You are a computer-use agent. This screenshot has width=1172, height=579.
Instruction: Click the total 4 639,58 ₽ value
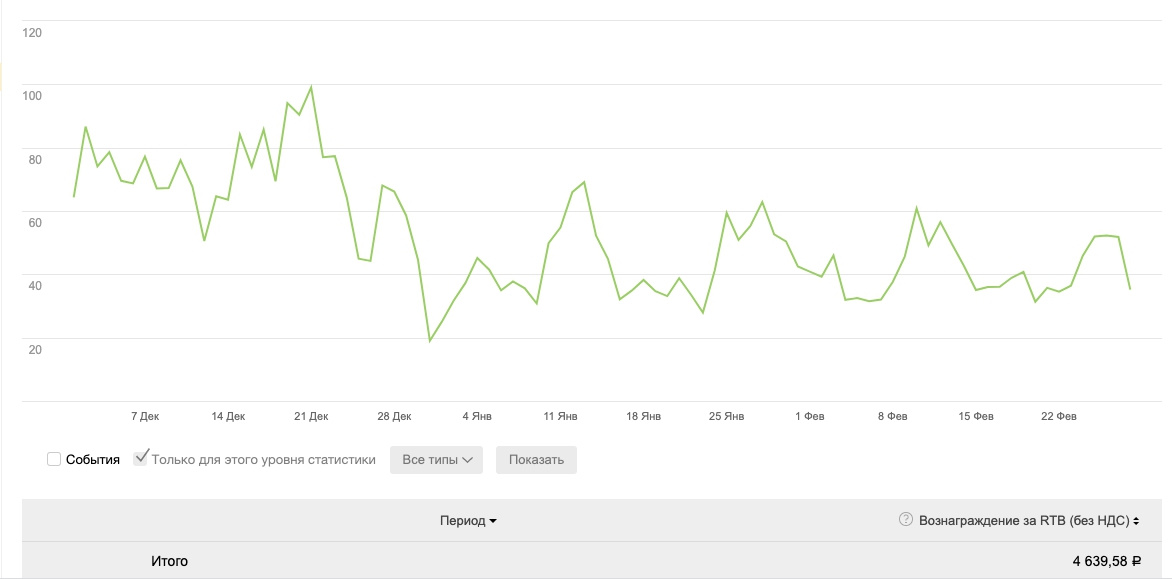[x=1106, y=561]
